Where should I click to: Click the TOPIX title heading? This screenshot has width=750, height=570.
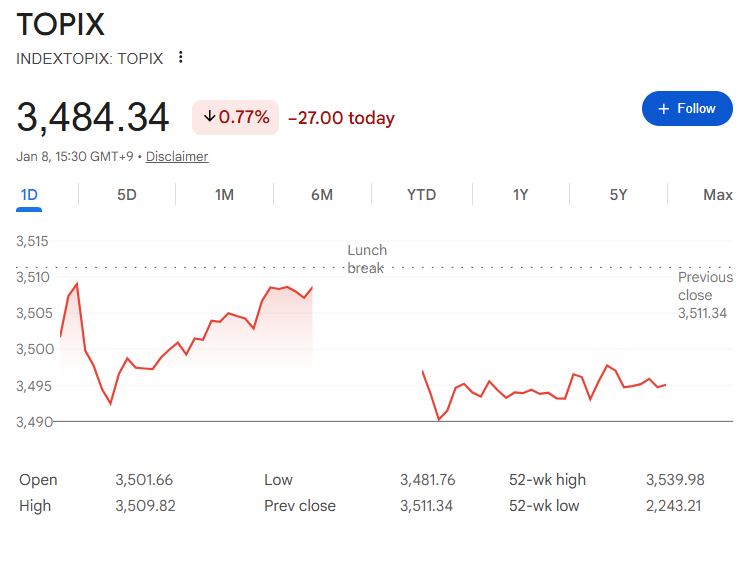point(61,25)
